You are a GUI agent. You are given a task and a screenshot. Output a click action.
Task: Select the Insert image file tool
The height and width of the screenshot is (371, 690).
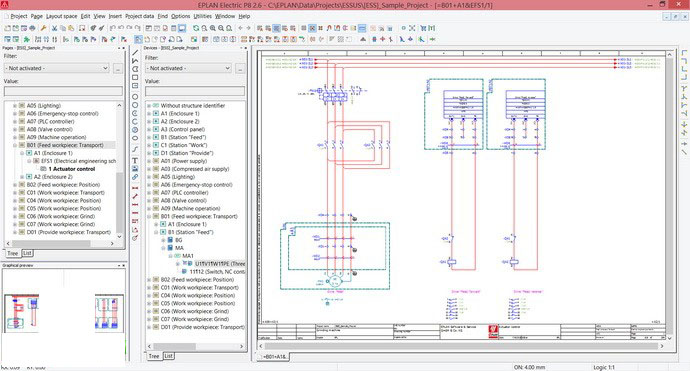tap(135, 169)
